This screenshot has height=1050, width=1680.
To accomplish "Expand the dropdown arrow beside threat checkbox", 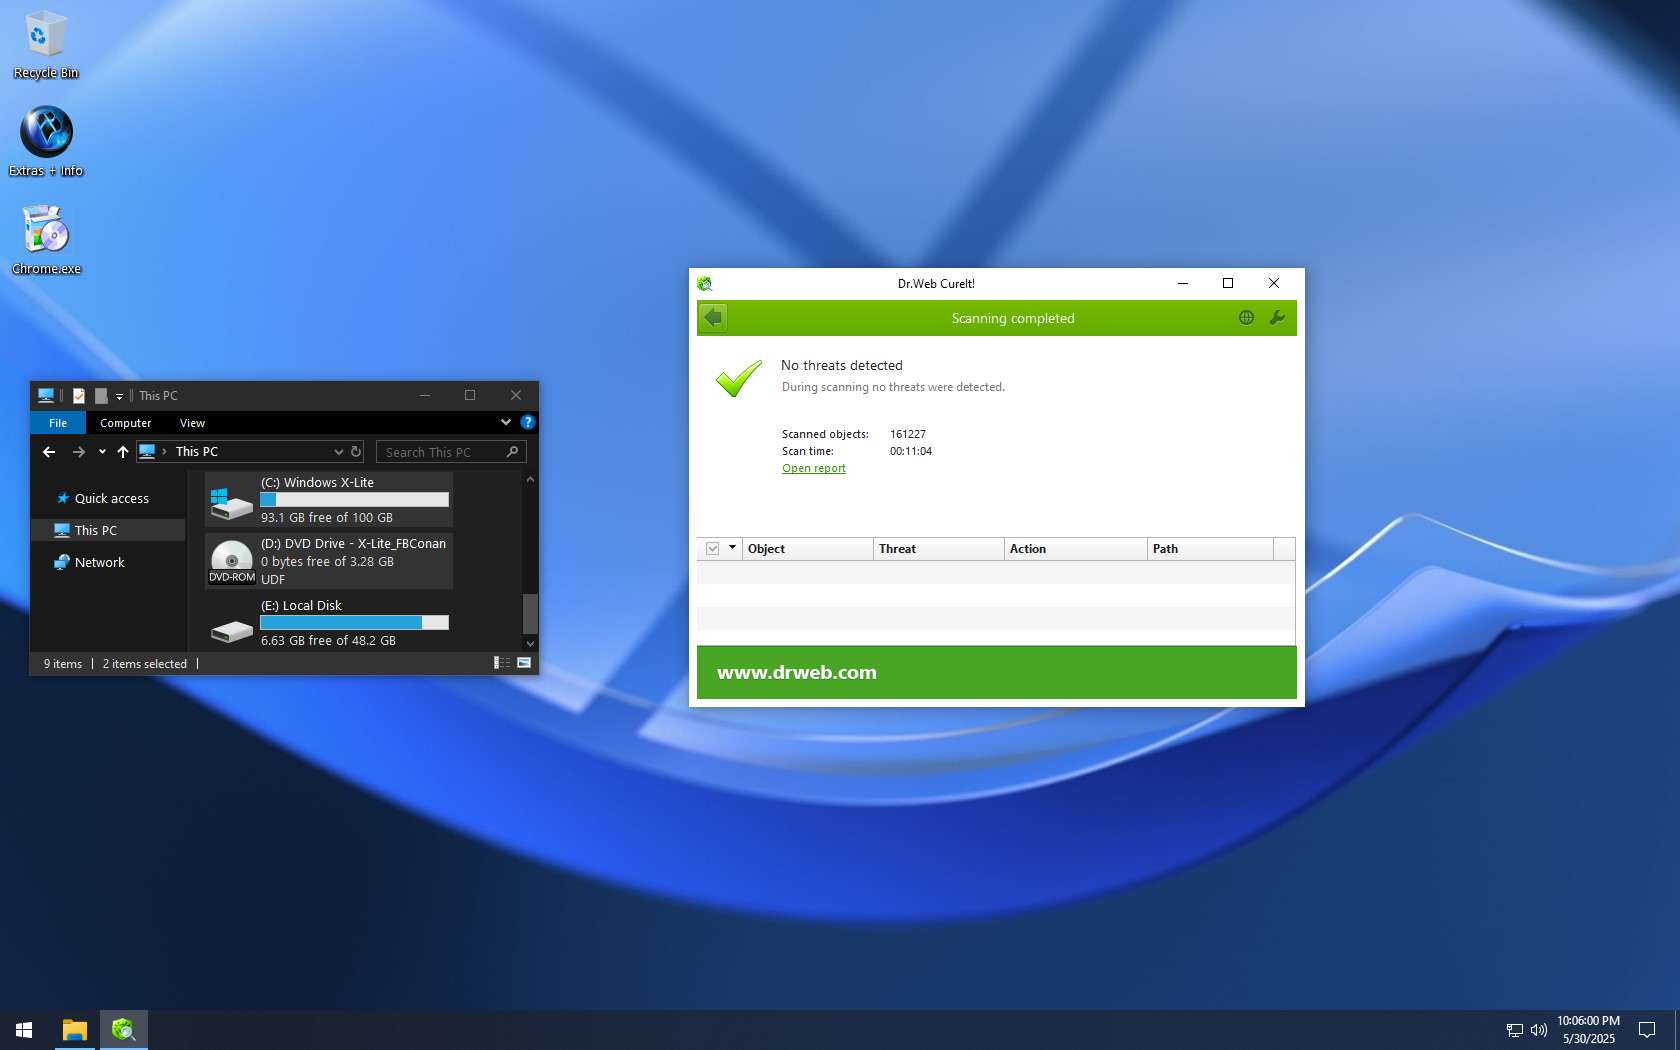I will point(732,548).
